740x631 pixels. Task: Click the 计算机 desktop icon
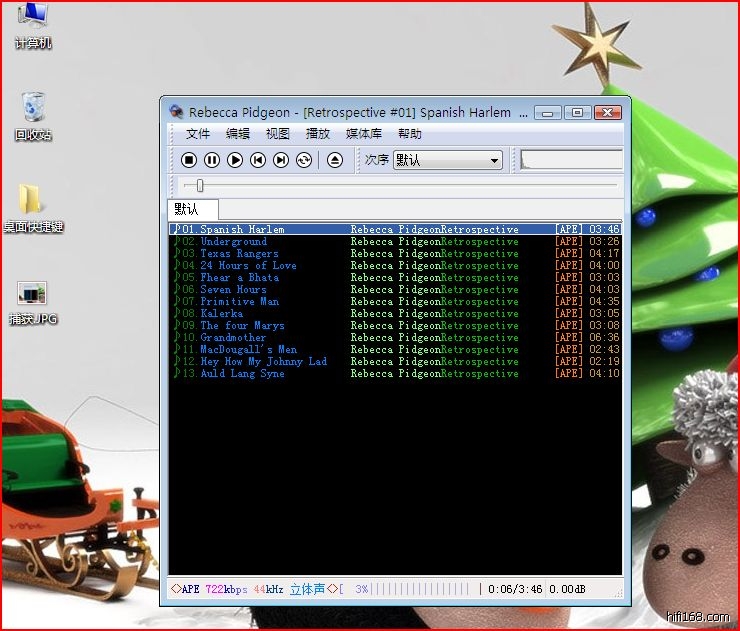(x=33, y=25)
